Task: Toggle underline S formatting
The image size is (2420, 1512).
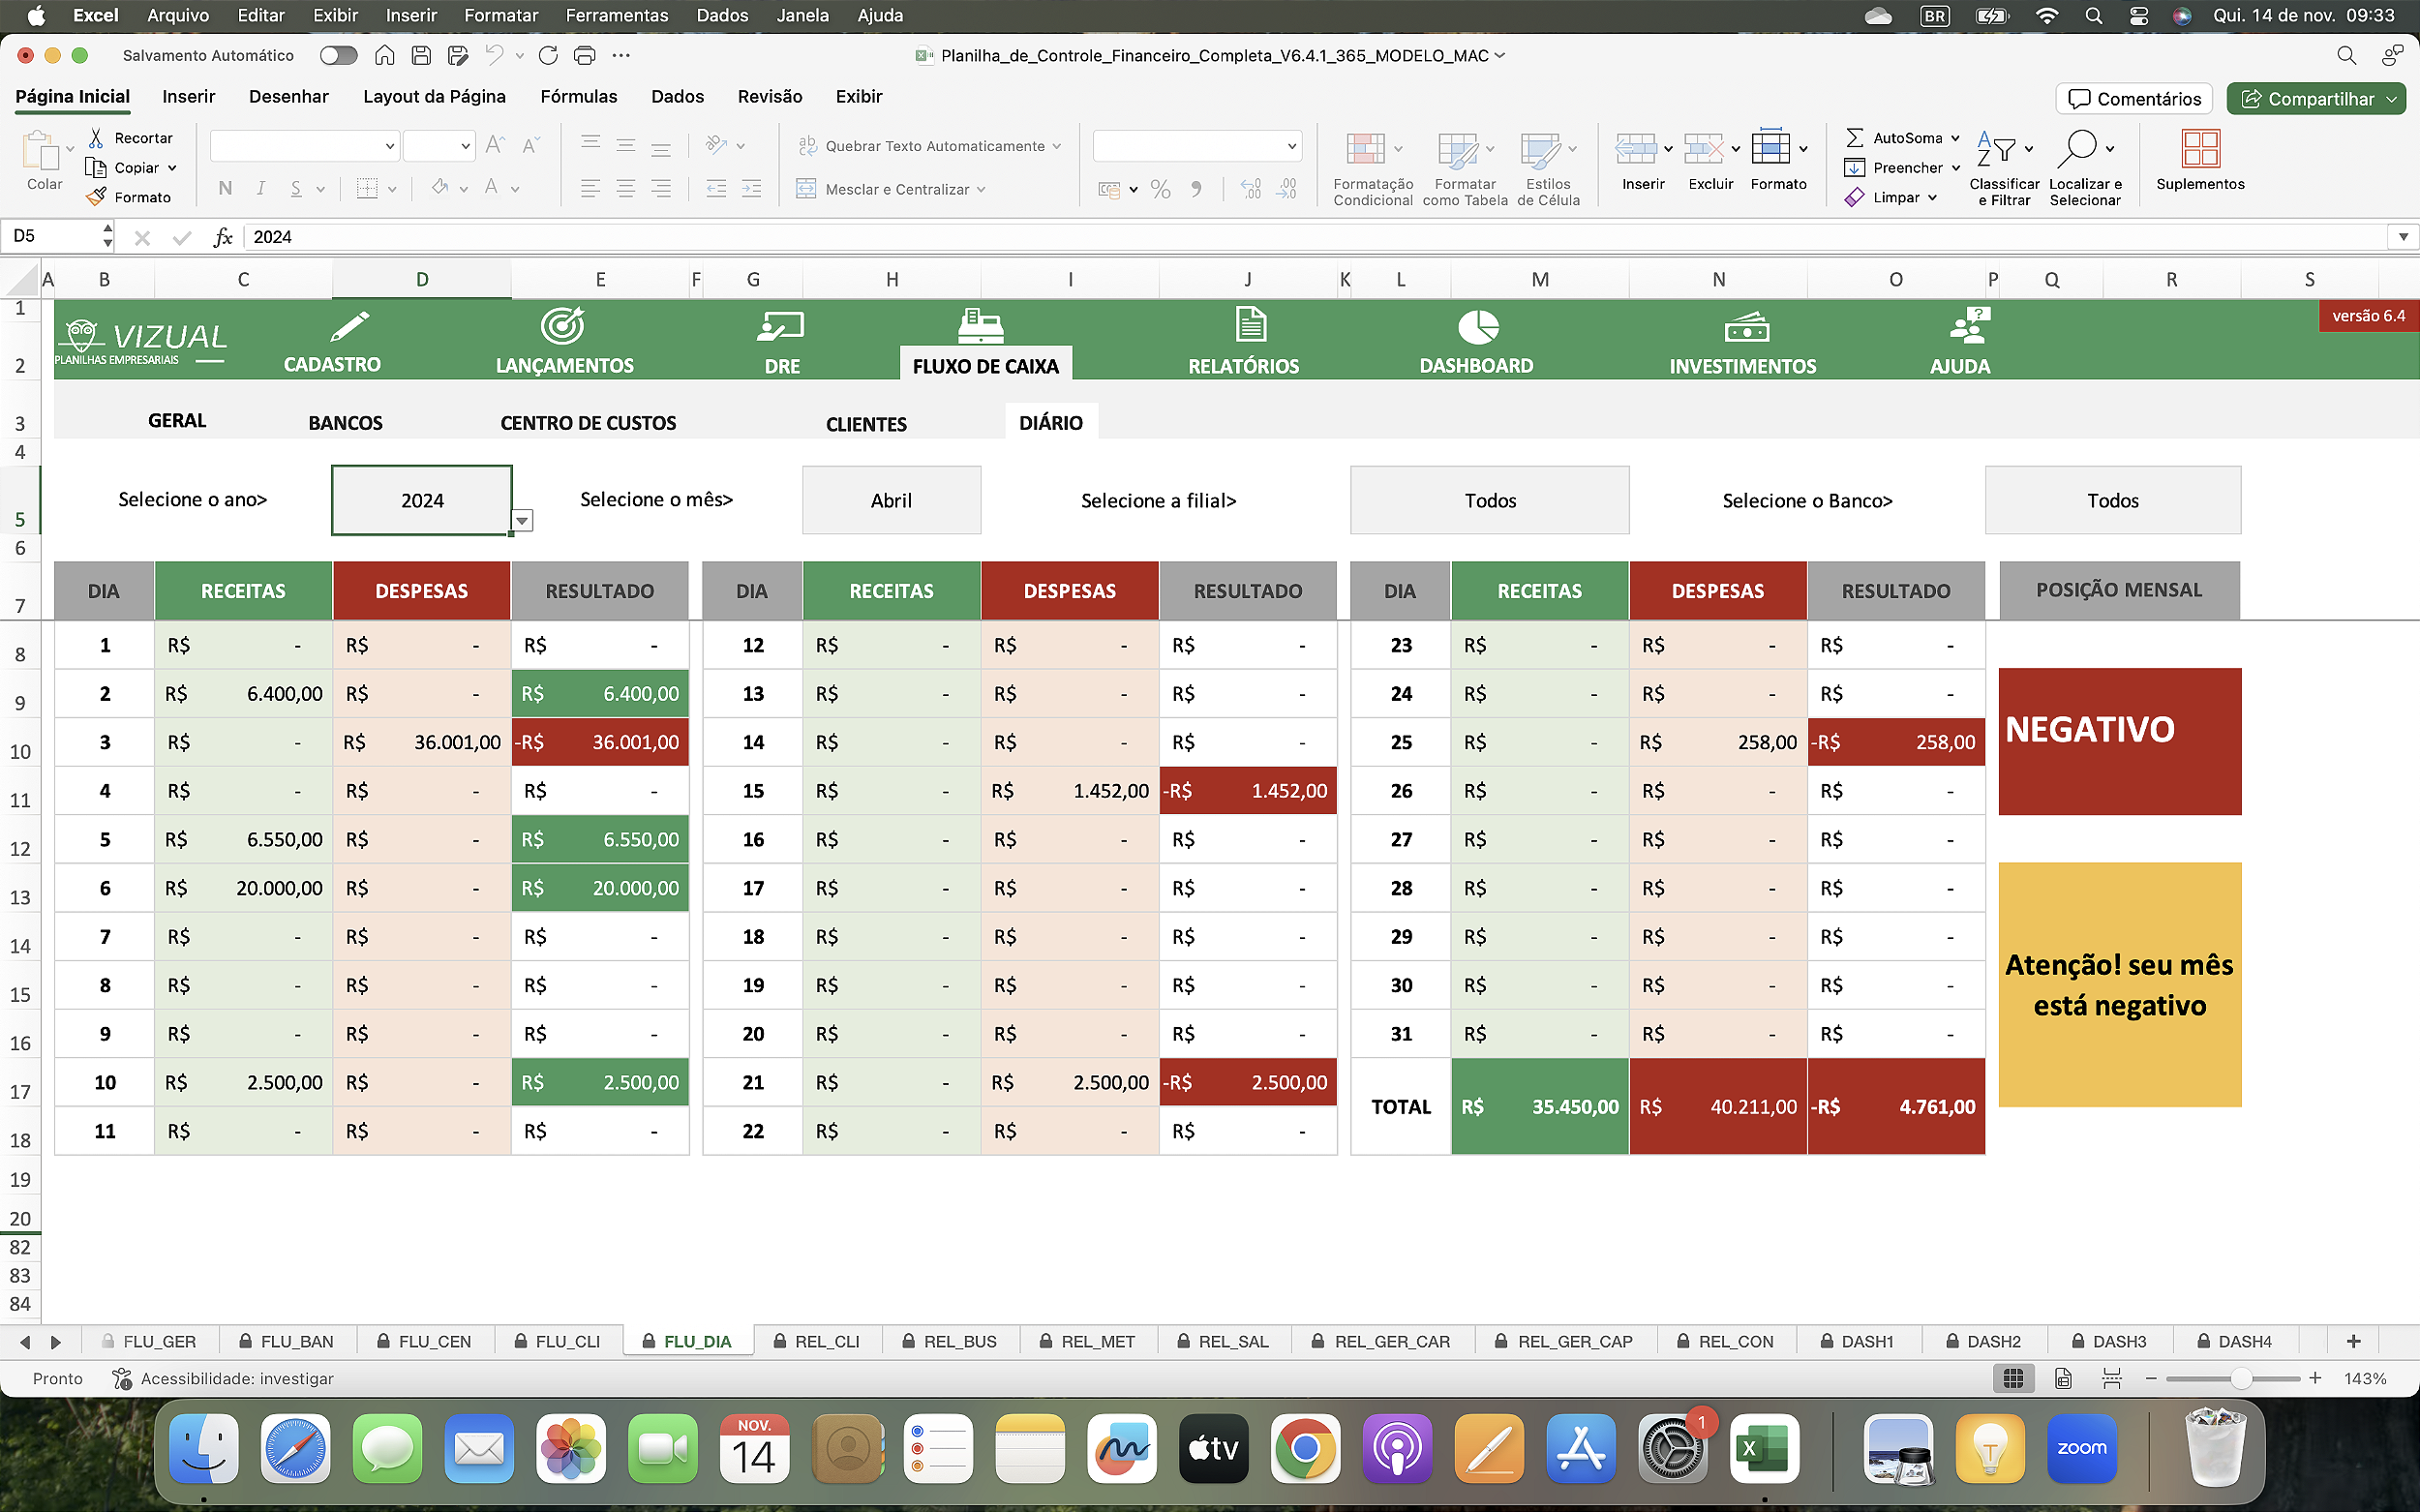Action: click(x=296, y=188)
